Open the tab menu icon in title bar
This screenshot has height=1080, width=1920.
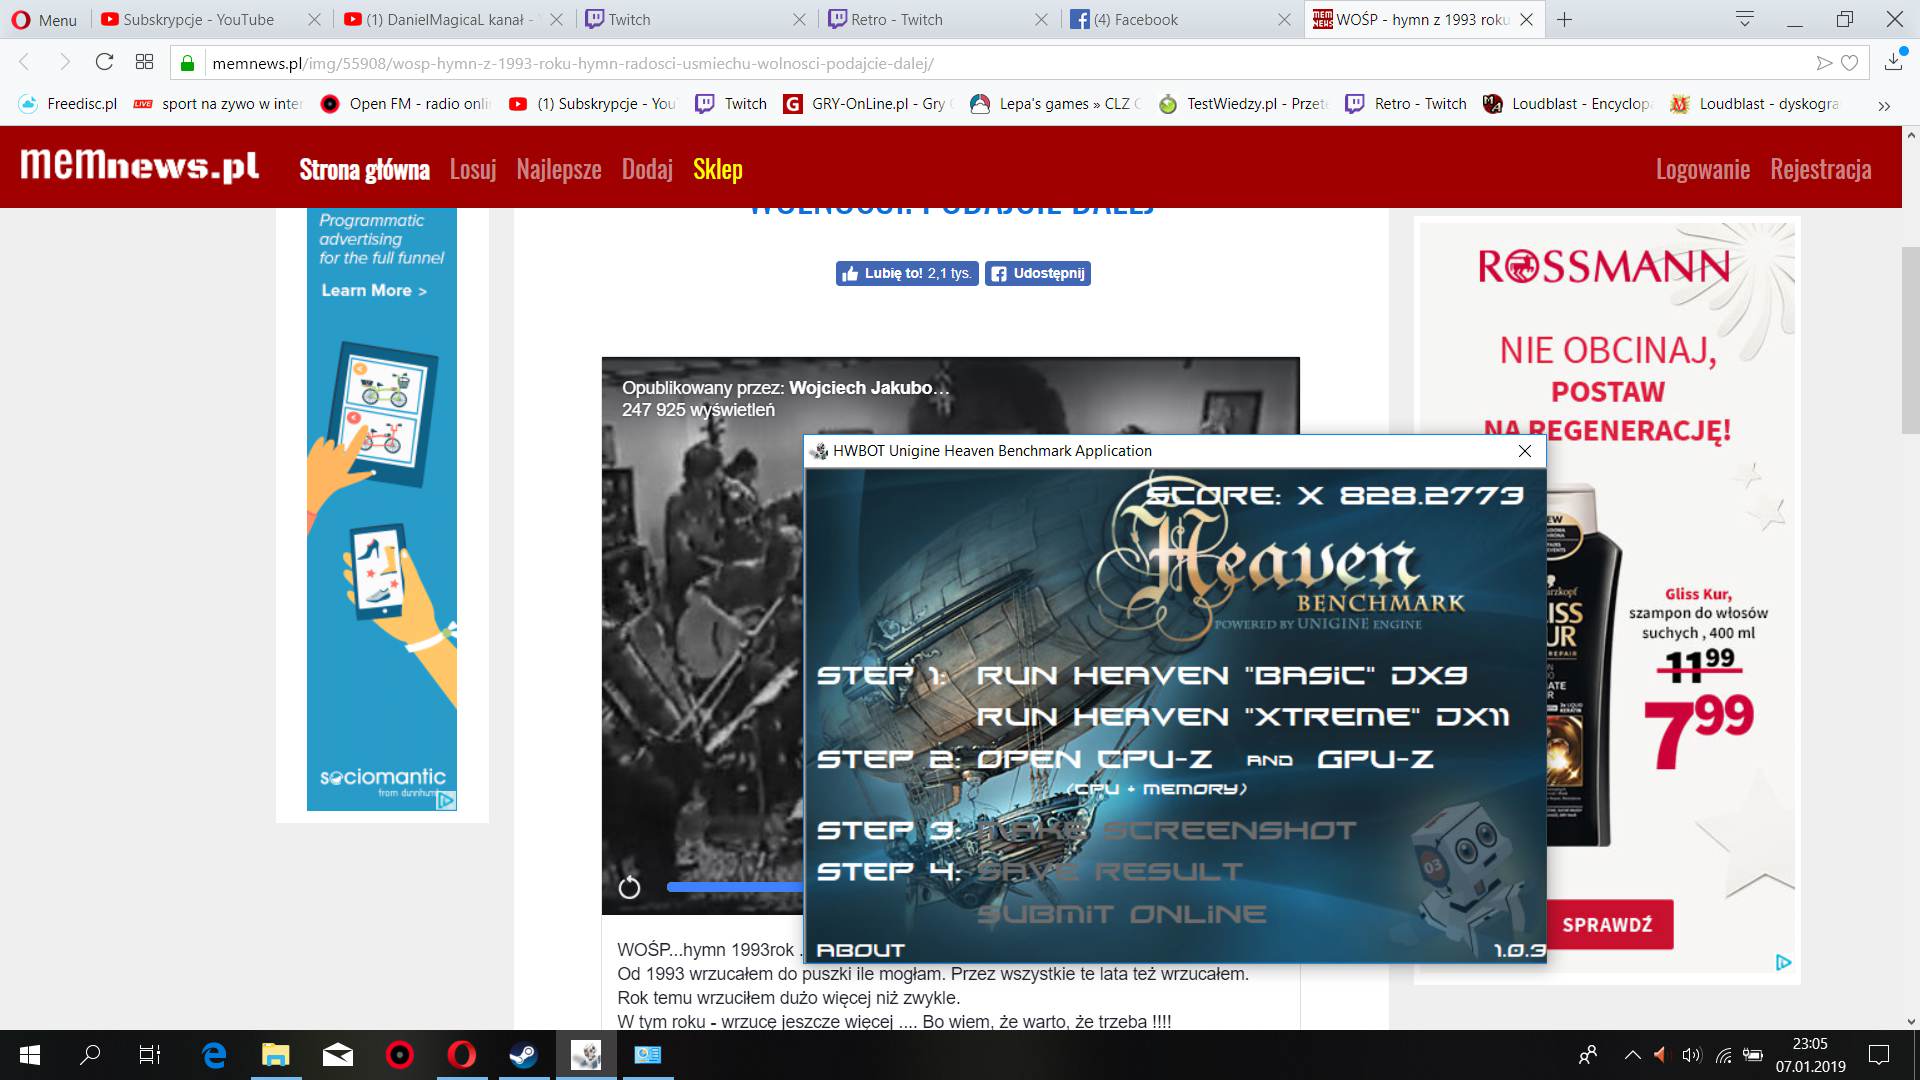[x=1745, y=19]
